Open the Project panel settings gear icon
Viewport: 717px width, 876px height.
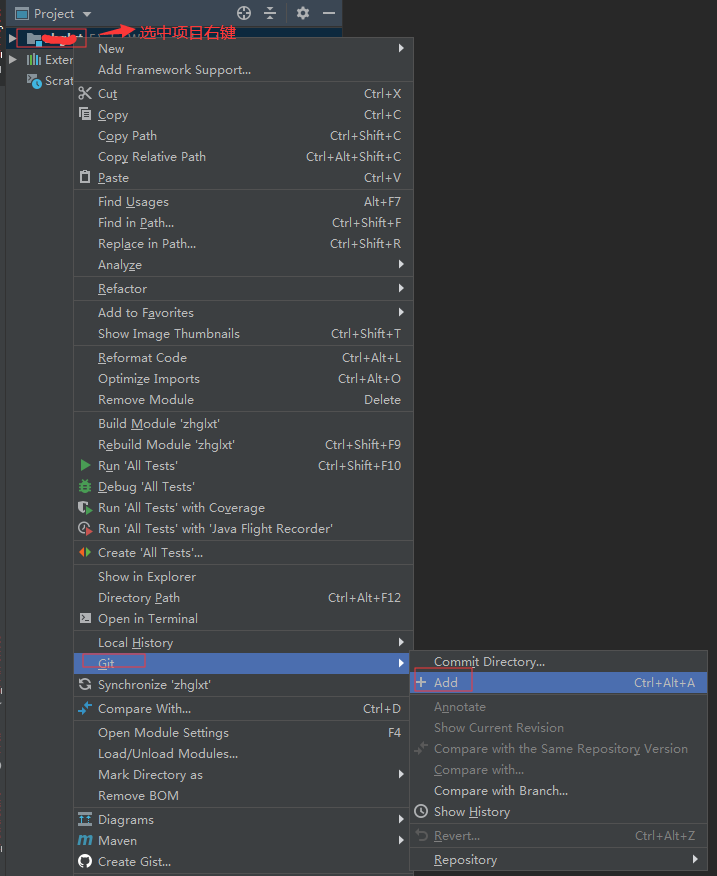[x=302, y=15]
